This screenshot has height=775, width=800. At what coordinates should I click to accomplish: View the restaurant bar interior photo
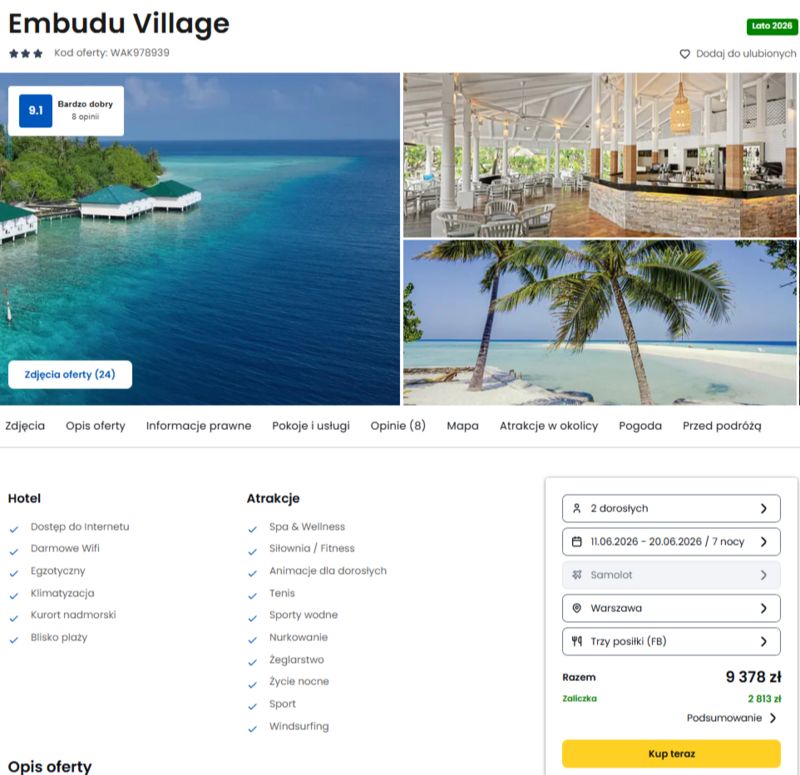pos(599,155)
